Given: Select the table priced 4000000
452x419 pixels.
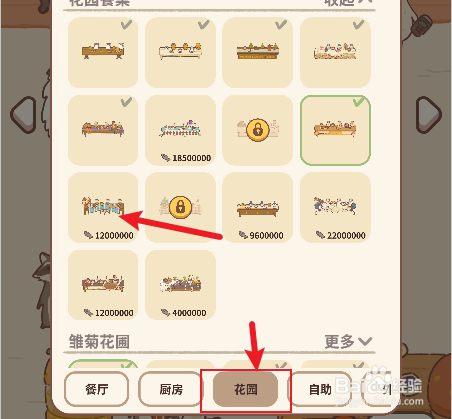Looking at the screenshot, I should 180,285.
